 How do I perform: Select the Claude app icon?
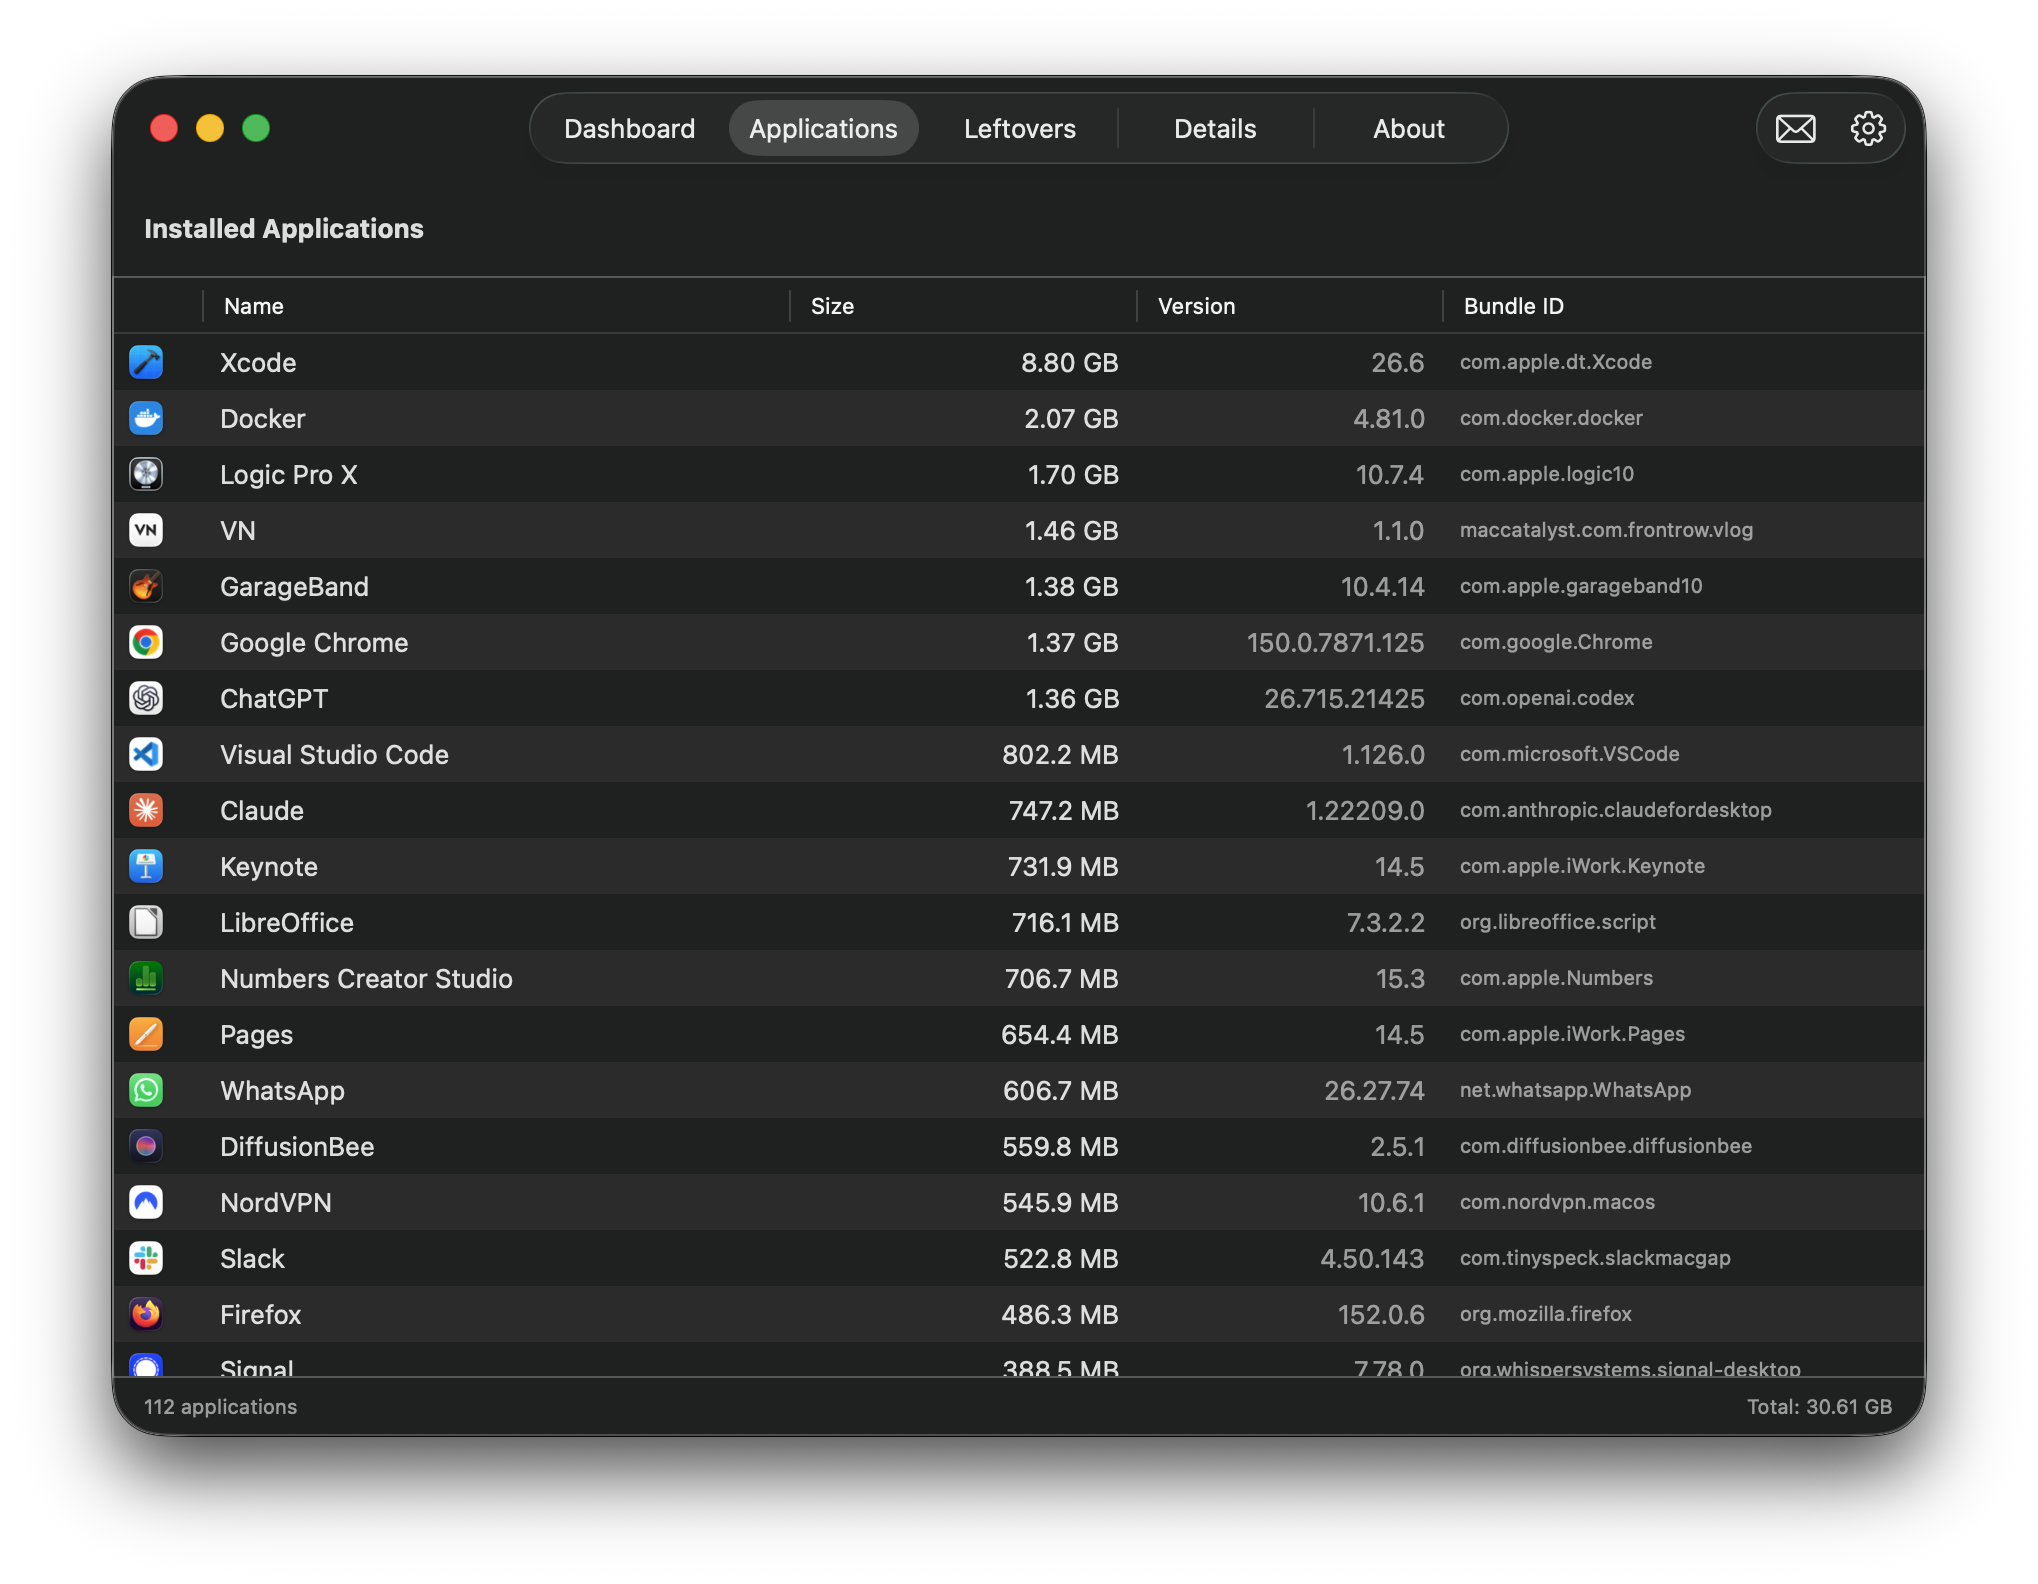146,810
